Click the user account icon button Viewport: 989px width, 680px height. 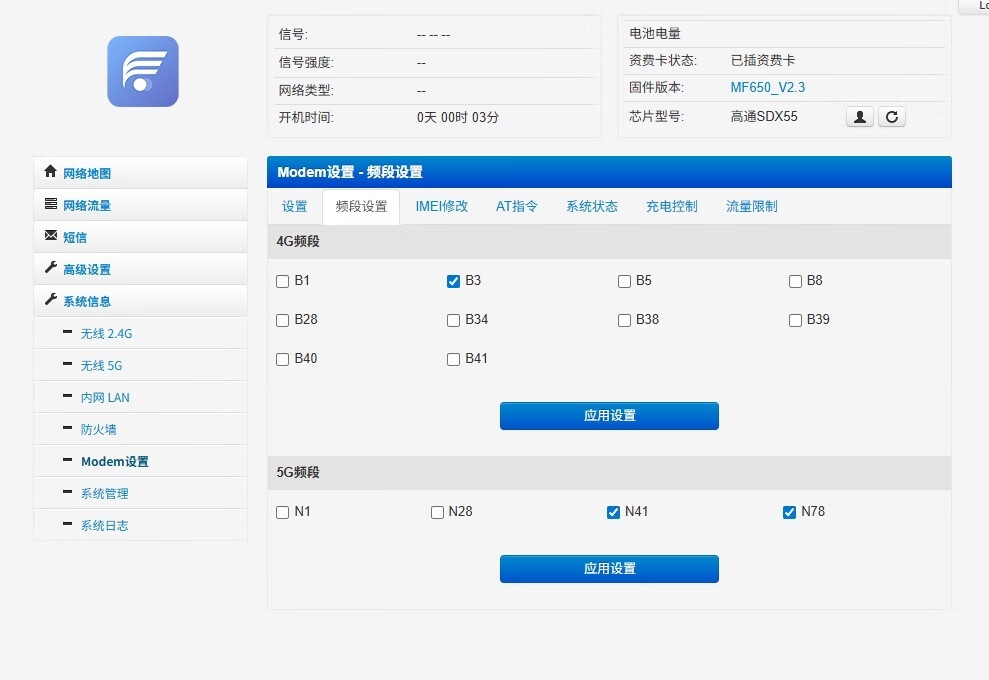[x=859, y=117]
